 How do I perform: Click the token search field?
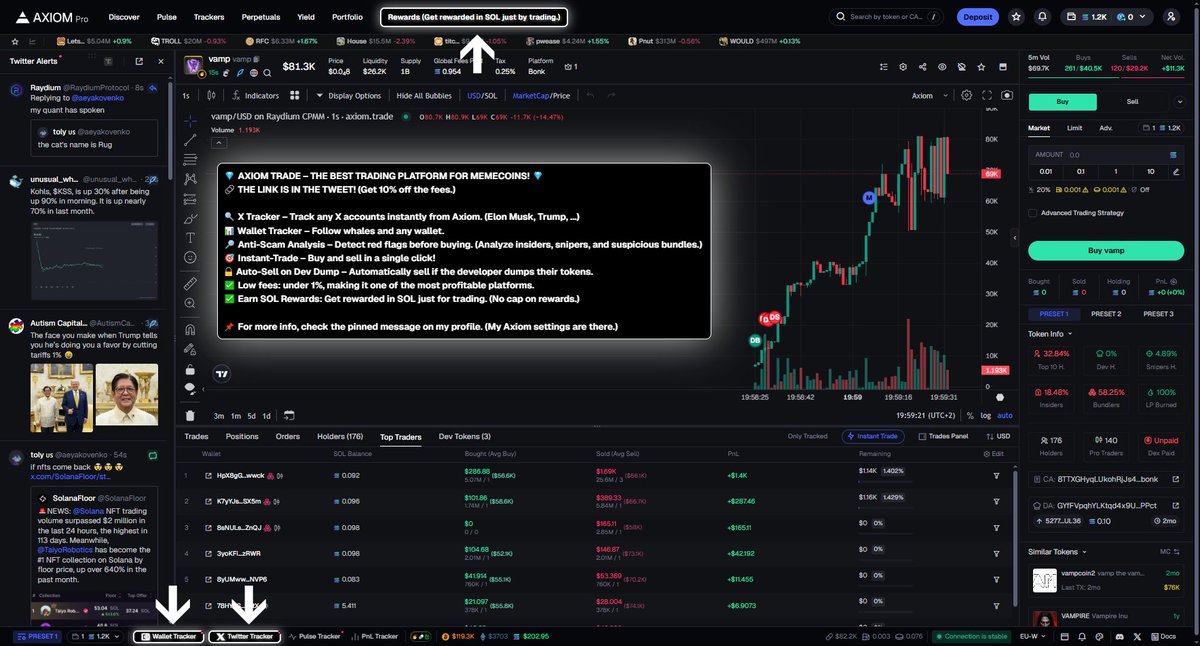[x=886, y=17]
